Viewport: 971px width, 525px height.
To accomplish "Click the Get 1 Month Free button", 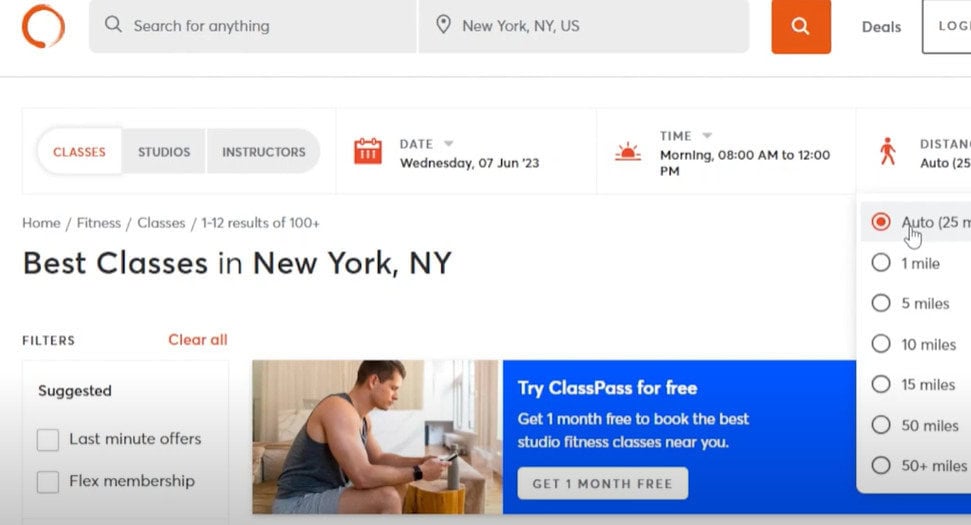I will (603, 484).
